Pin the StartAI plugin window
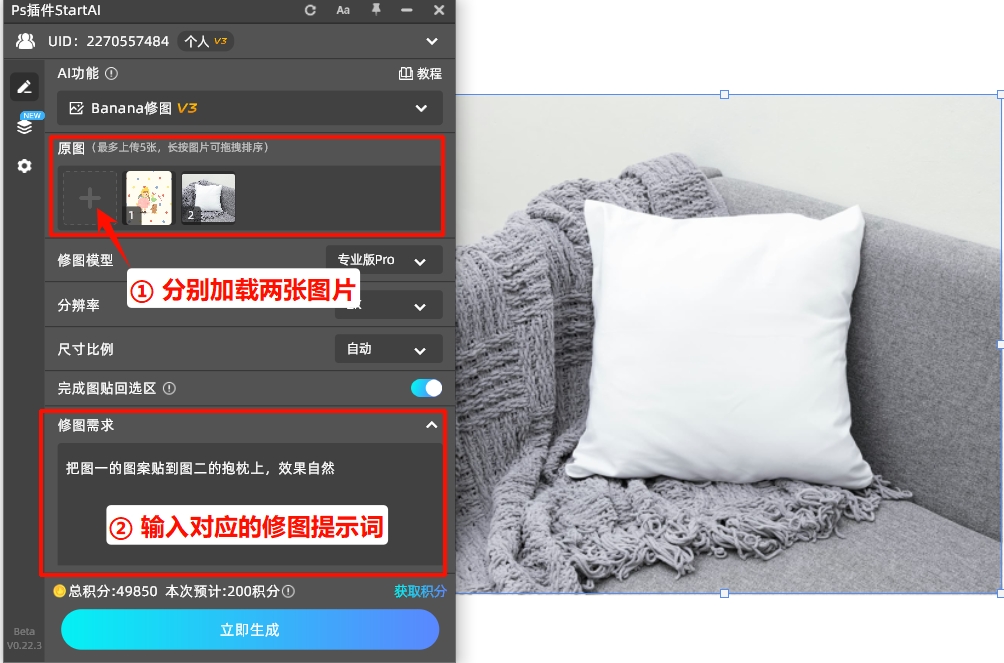This screenshot has width=1004, height=663. click(x=373, y=10)
